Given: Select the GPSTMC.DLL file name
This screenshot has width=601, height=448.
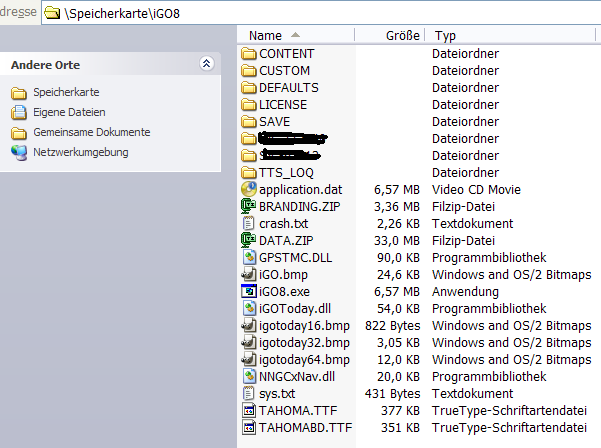Looking at the screenshot, I should pyautogui.click(x=296, y=258).
